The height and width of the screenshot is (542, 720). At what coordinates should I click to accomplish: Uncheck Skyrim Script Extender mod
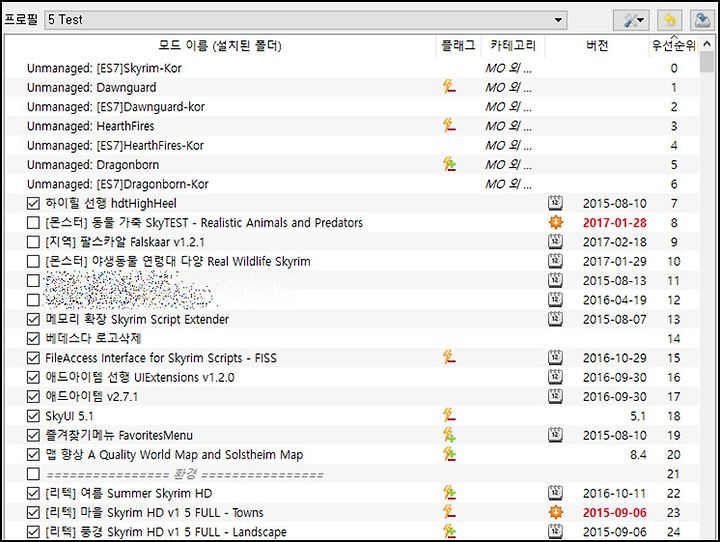[x=33, y=319]
